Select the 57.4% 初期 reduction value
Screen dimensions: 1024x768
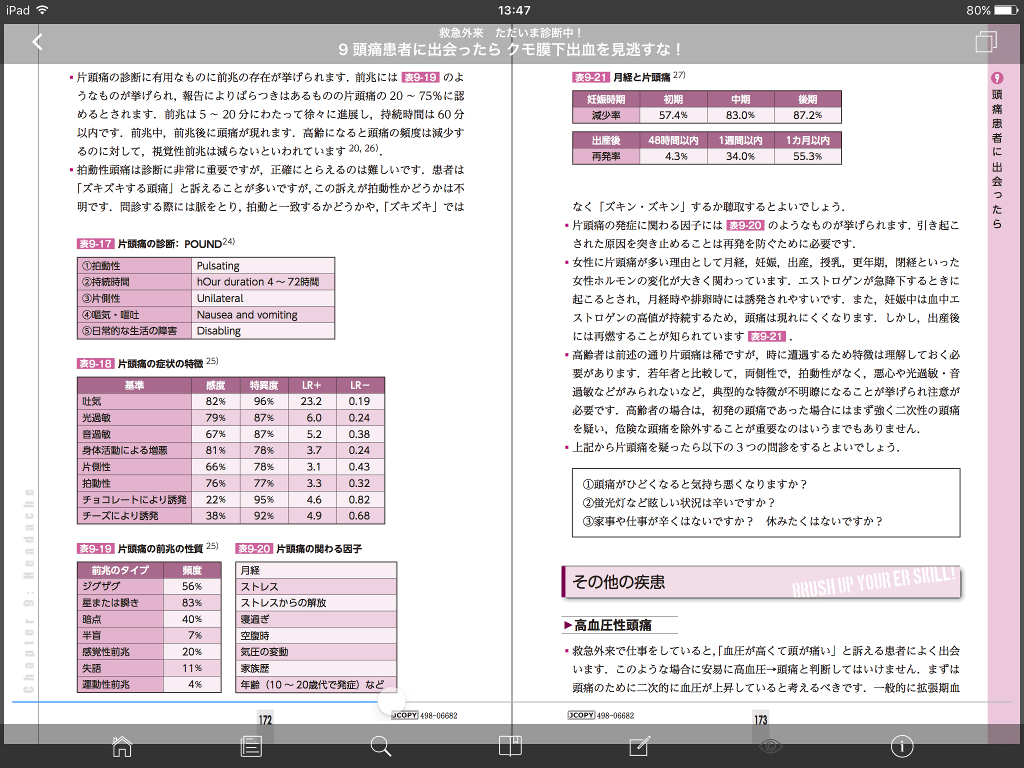coord(673,115)
